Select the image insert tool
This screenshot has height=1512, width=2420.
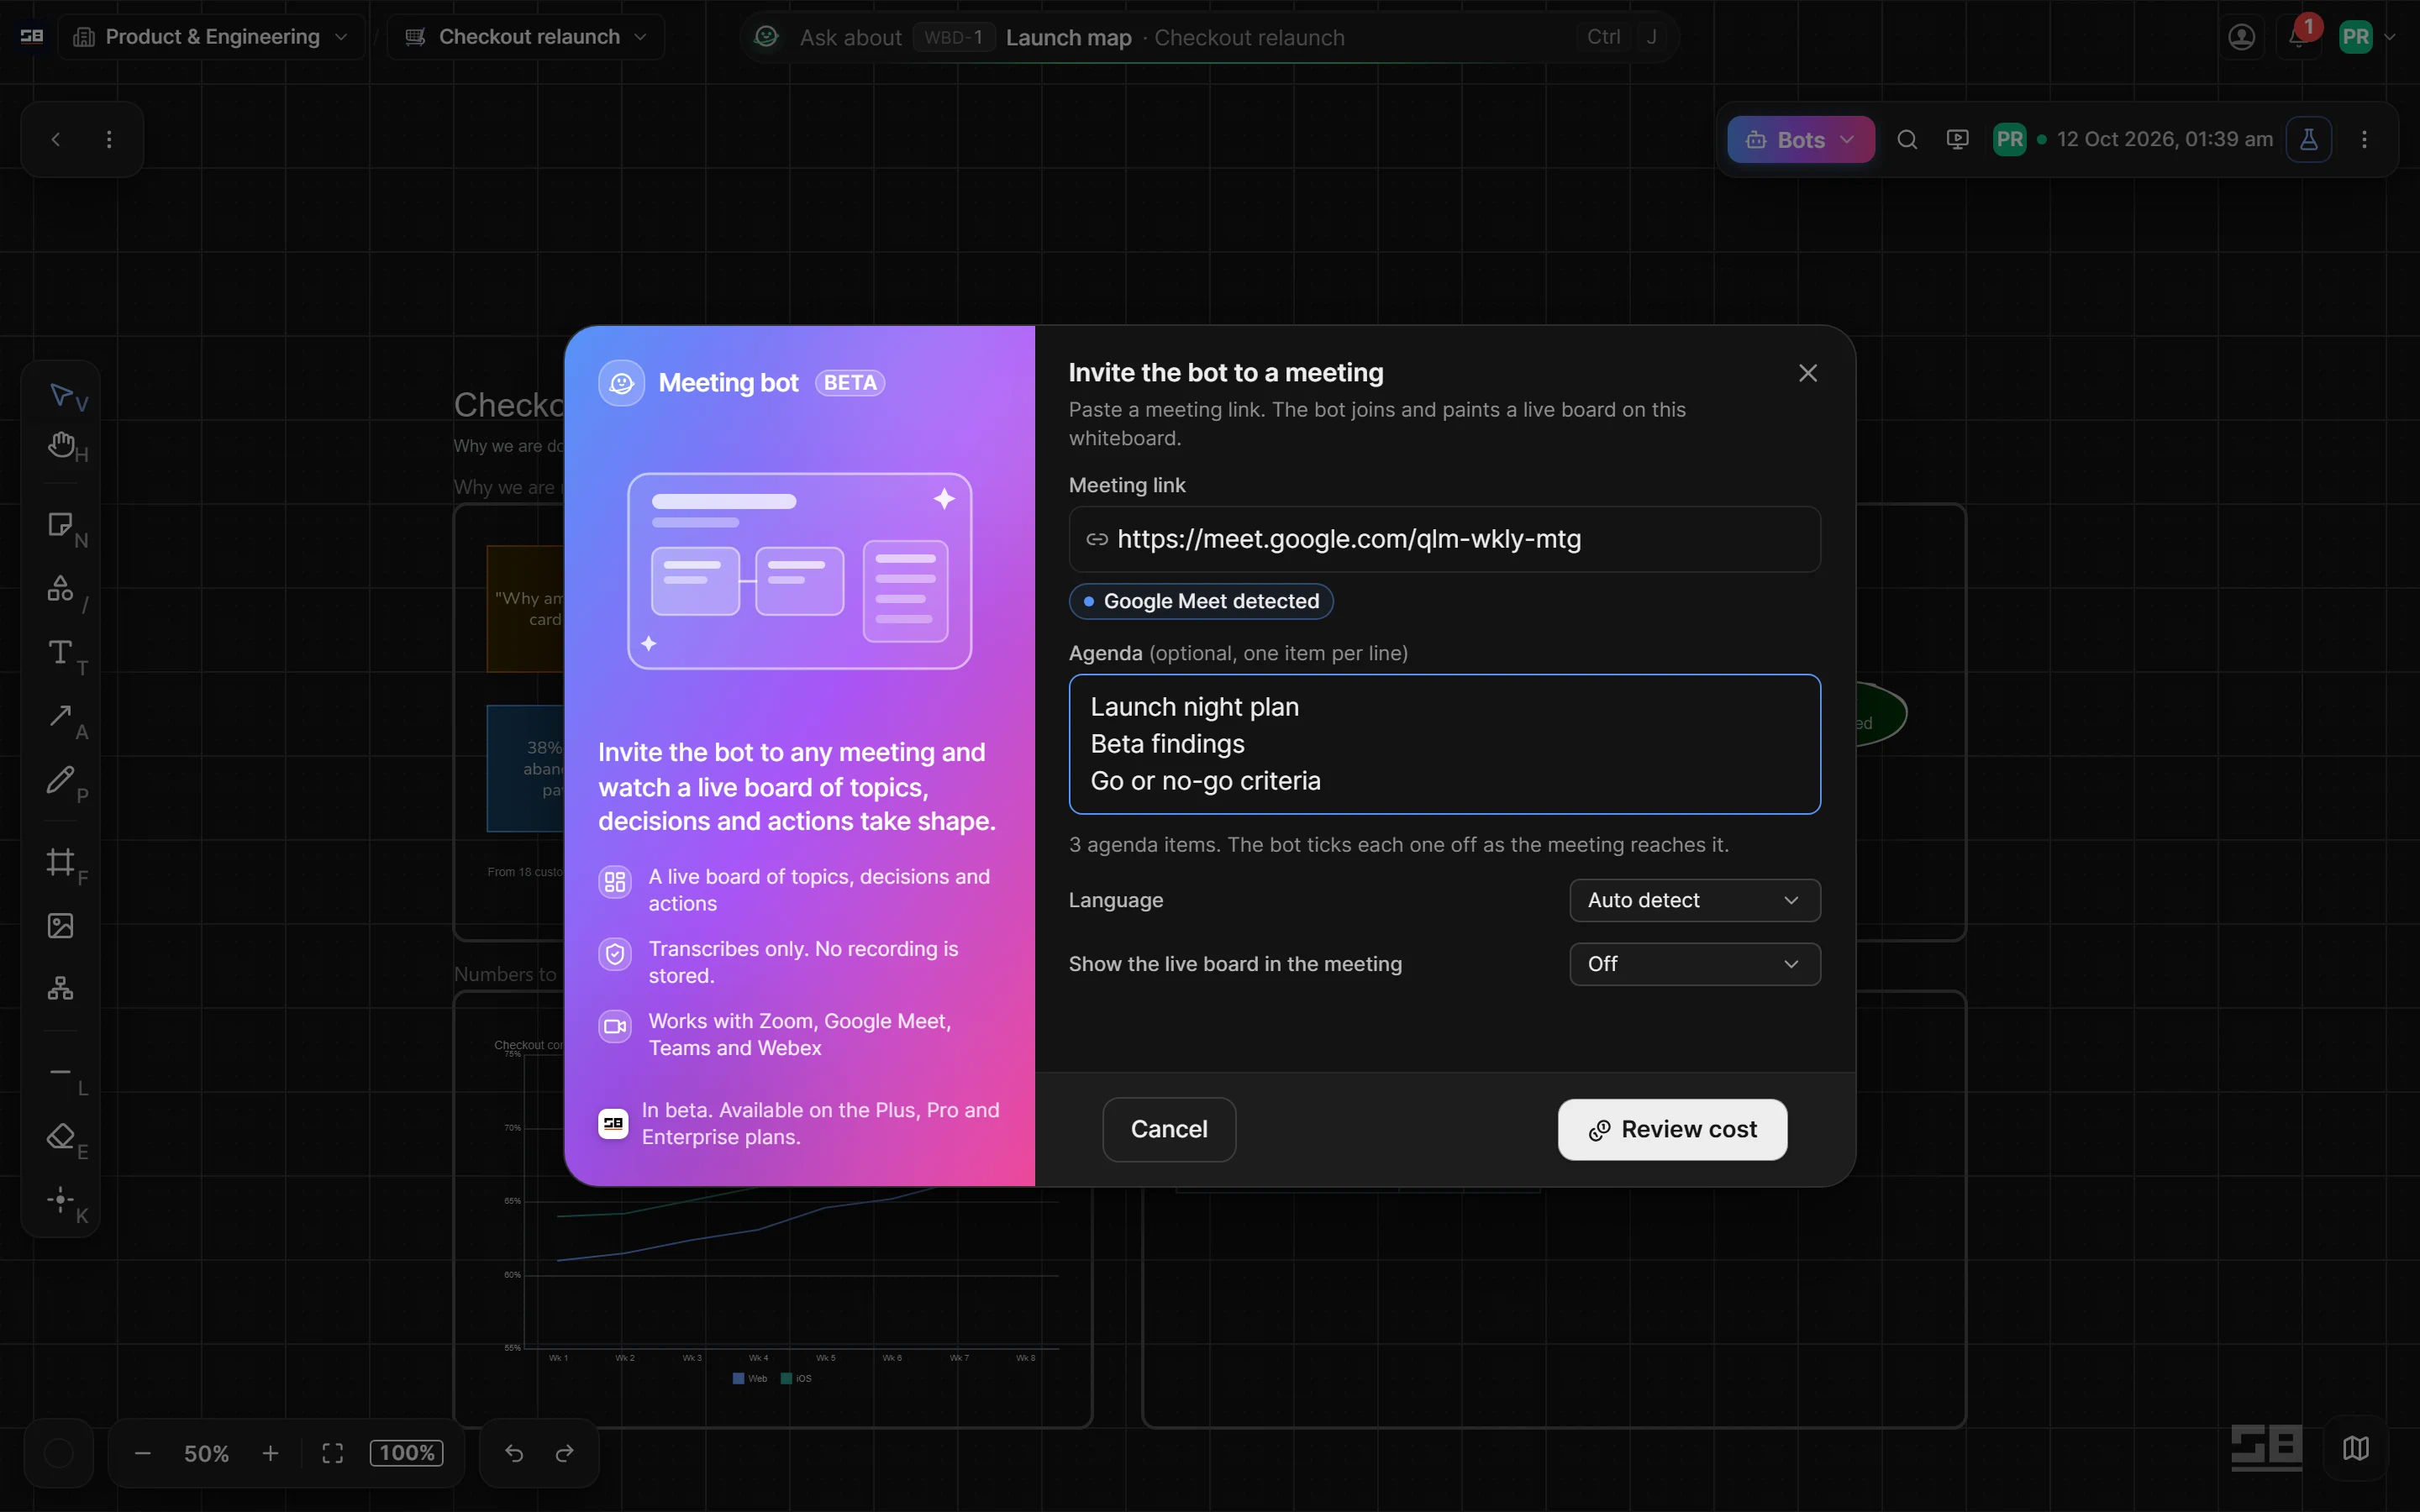click(x=61, y=926)
